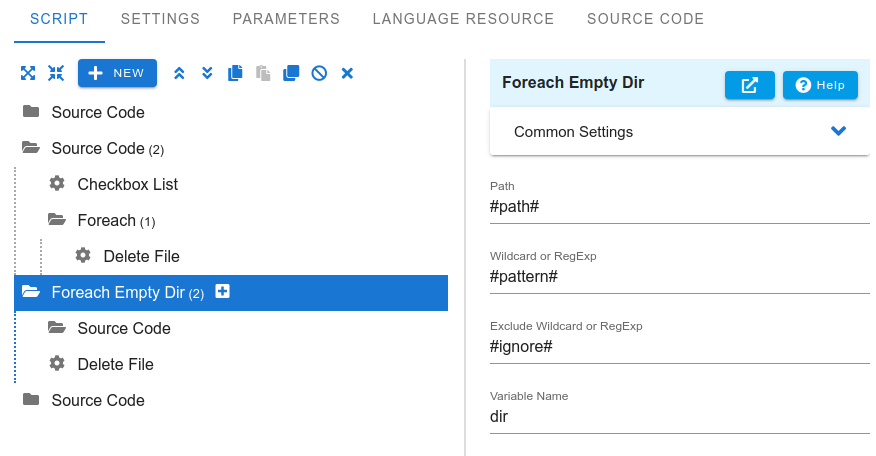Delete selected item with X icon
The height and width of the screenshot is (456, 876).
pos(347,73)
